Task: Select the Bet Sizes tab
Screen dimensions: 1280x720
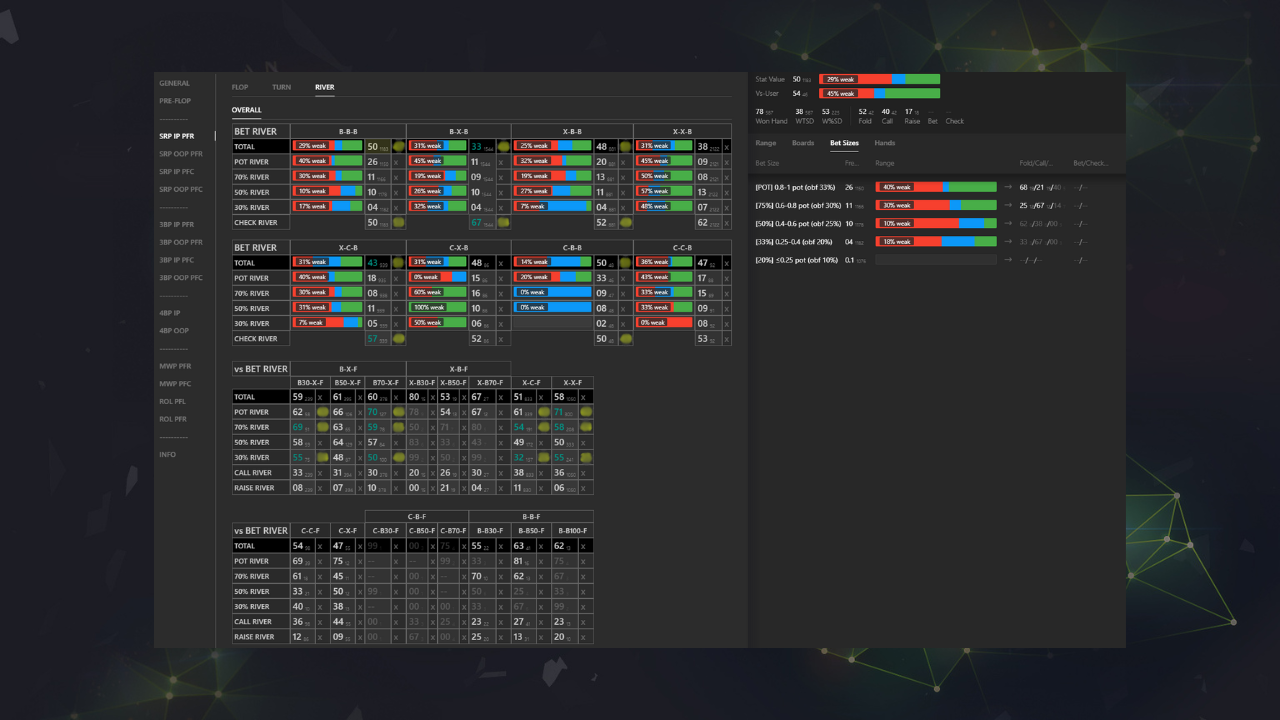Action: [844, 143]
